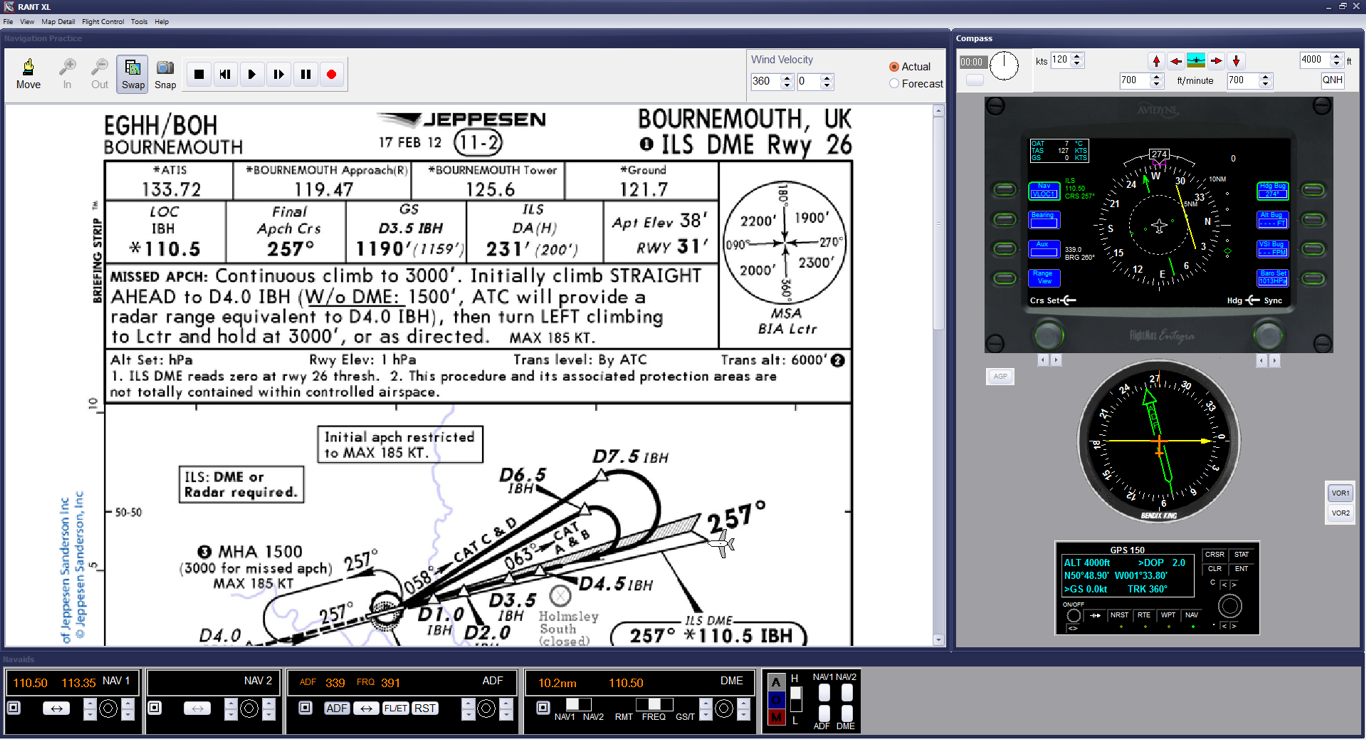Click the ADF mode button in ADF radio
Viewport: 1366px width, 740px height.
point(337,708)
